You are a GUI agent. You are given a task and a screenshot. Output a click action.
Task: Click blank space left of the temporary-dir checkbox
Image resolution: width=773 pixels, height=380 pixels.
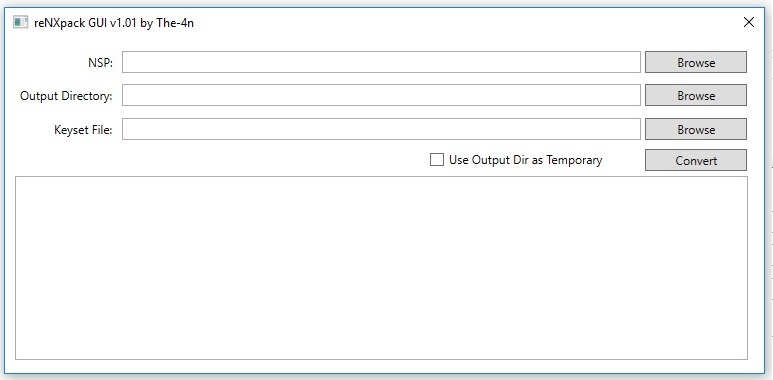(222, 160)
